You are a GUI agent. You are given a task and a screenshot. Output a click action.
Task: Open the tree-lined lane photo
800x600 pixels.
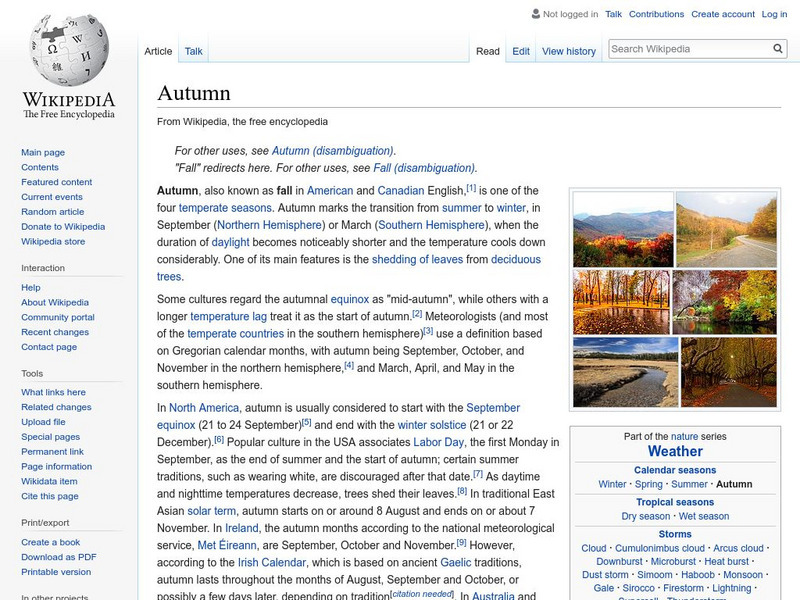pos(729,372)
